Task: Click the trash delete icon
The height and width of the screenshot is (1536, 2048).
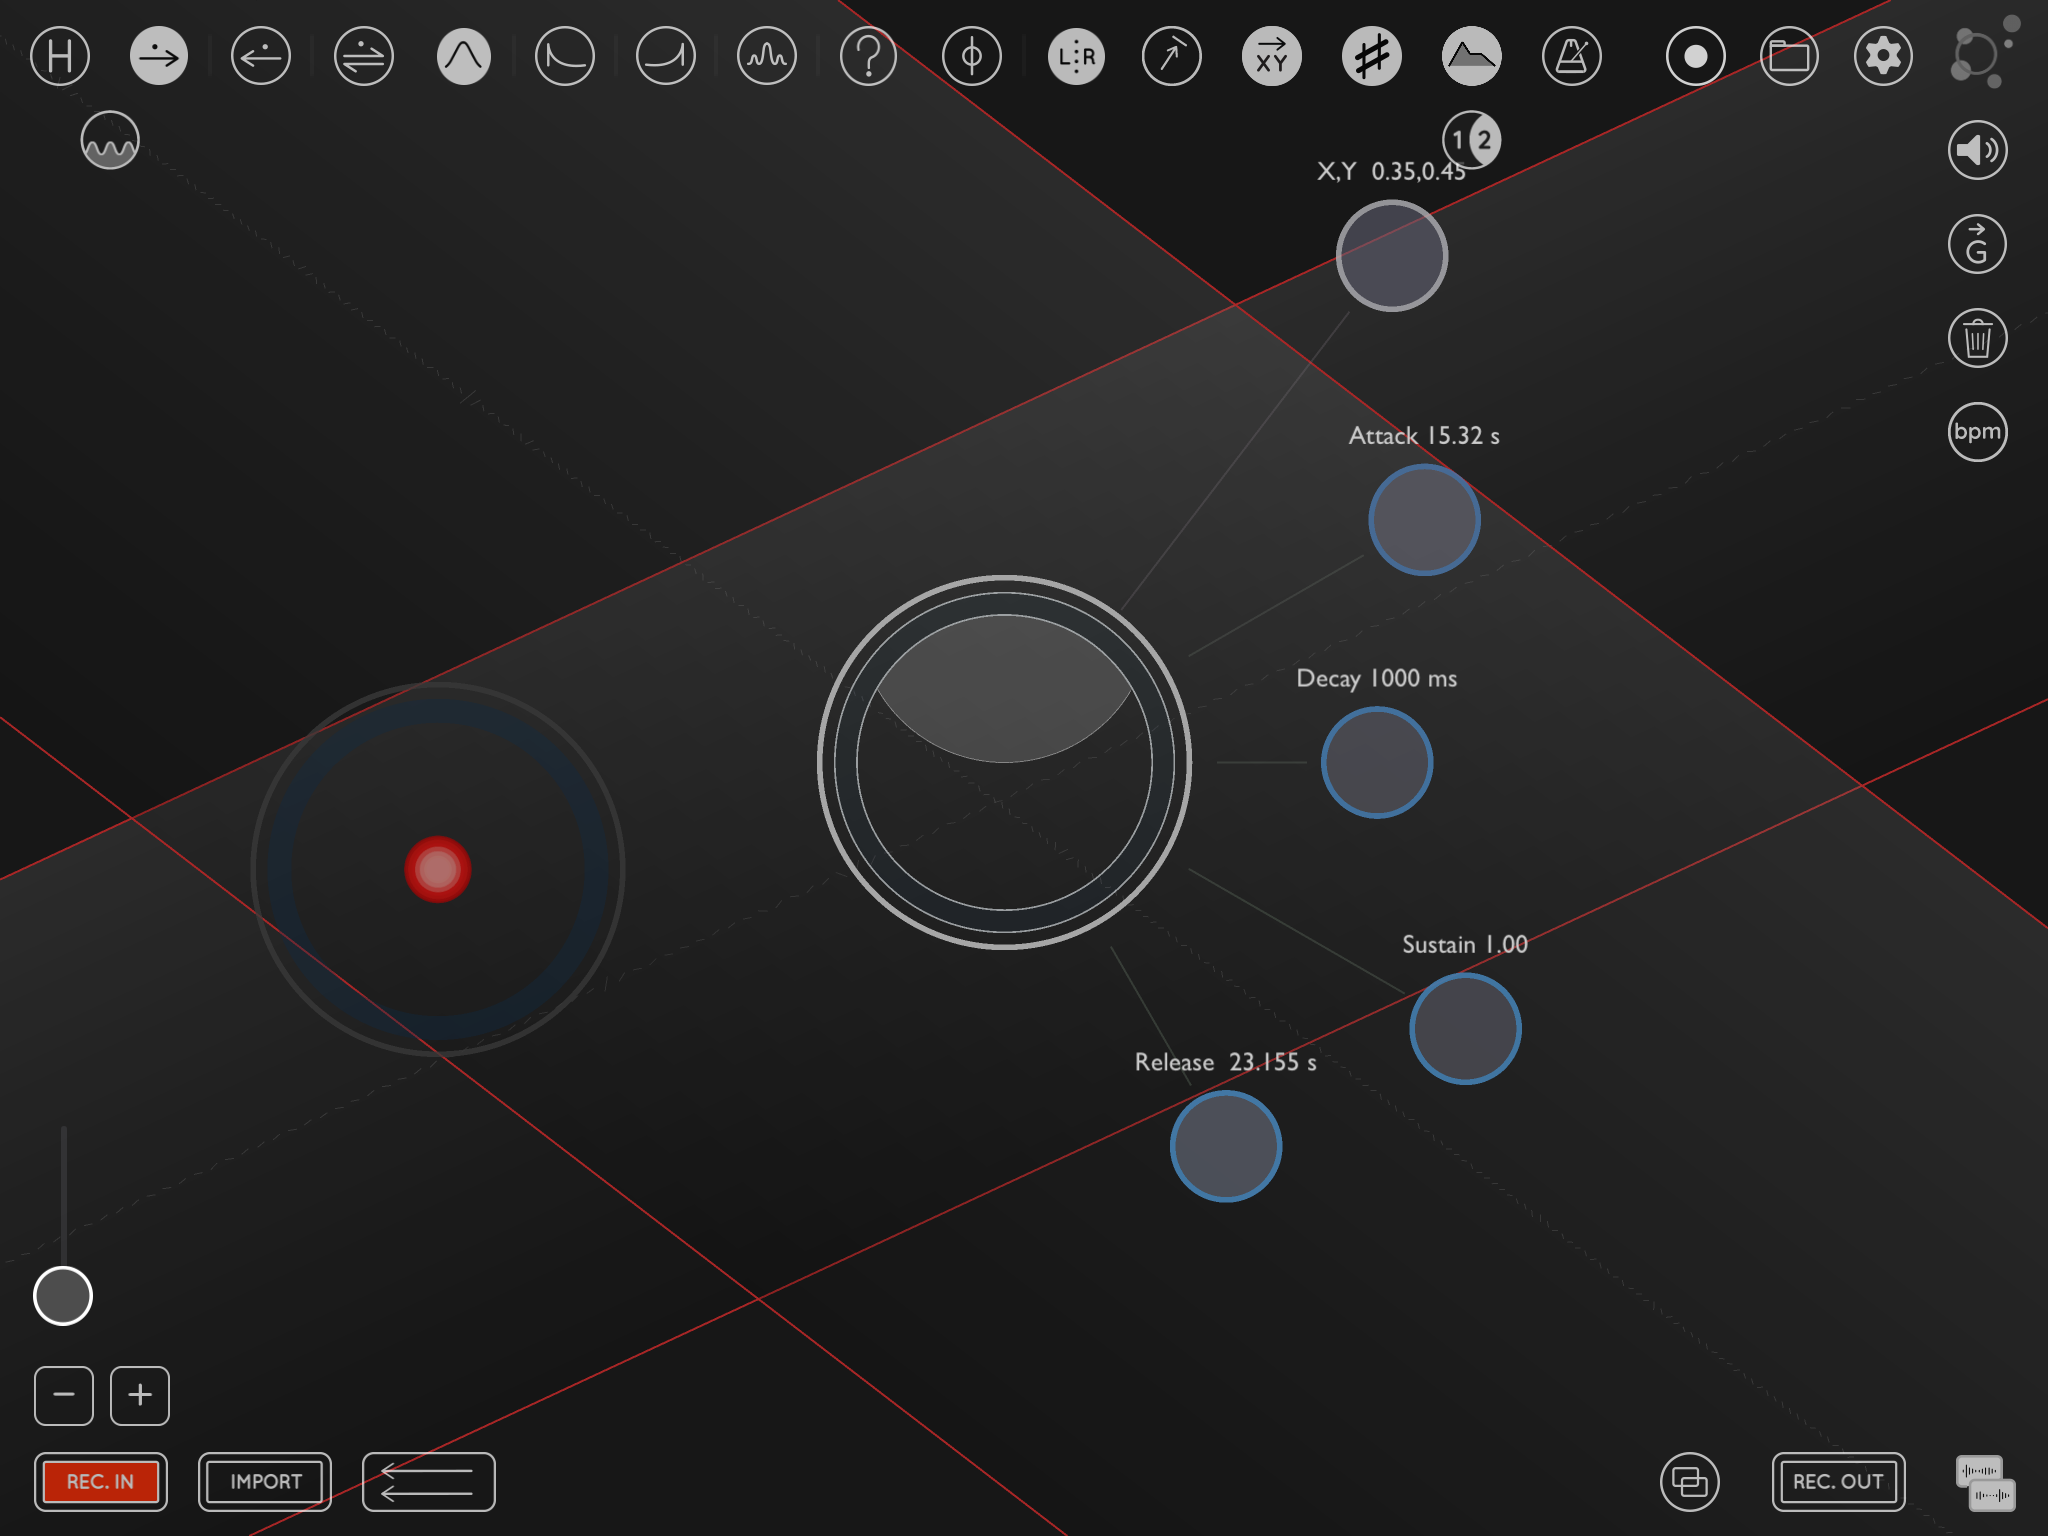Action: click(x=1977, y=338)
